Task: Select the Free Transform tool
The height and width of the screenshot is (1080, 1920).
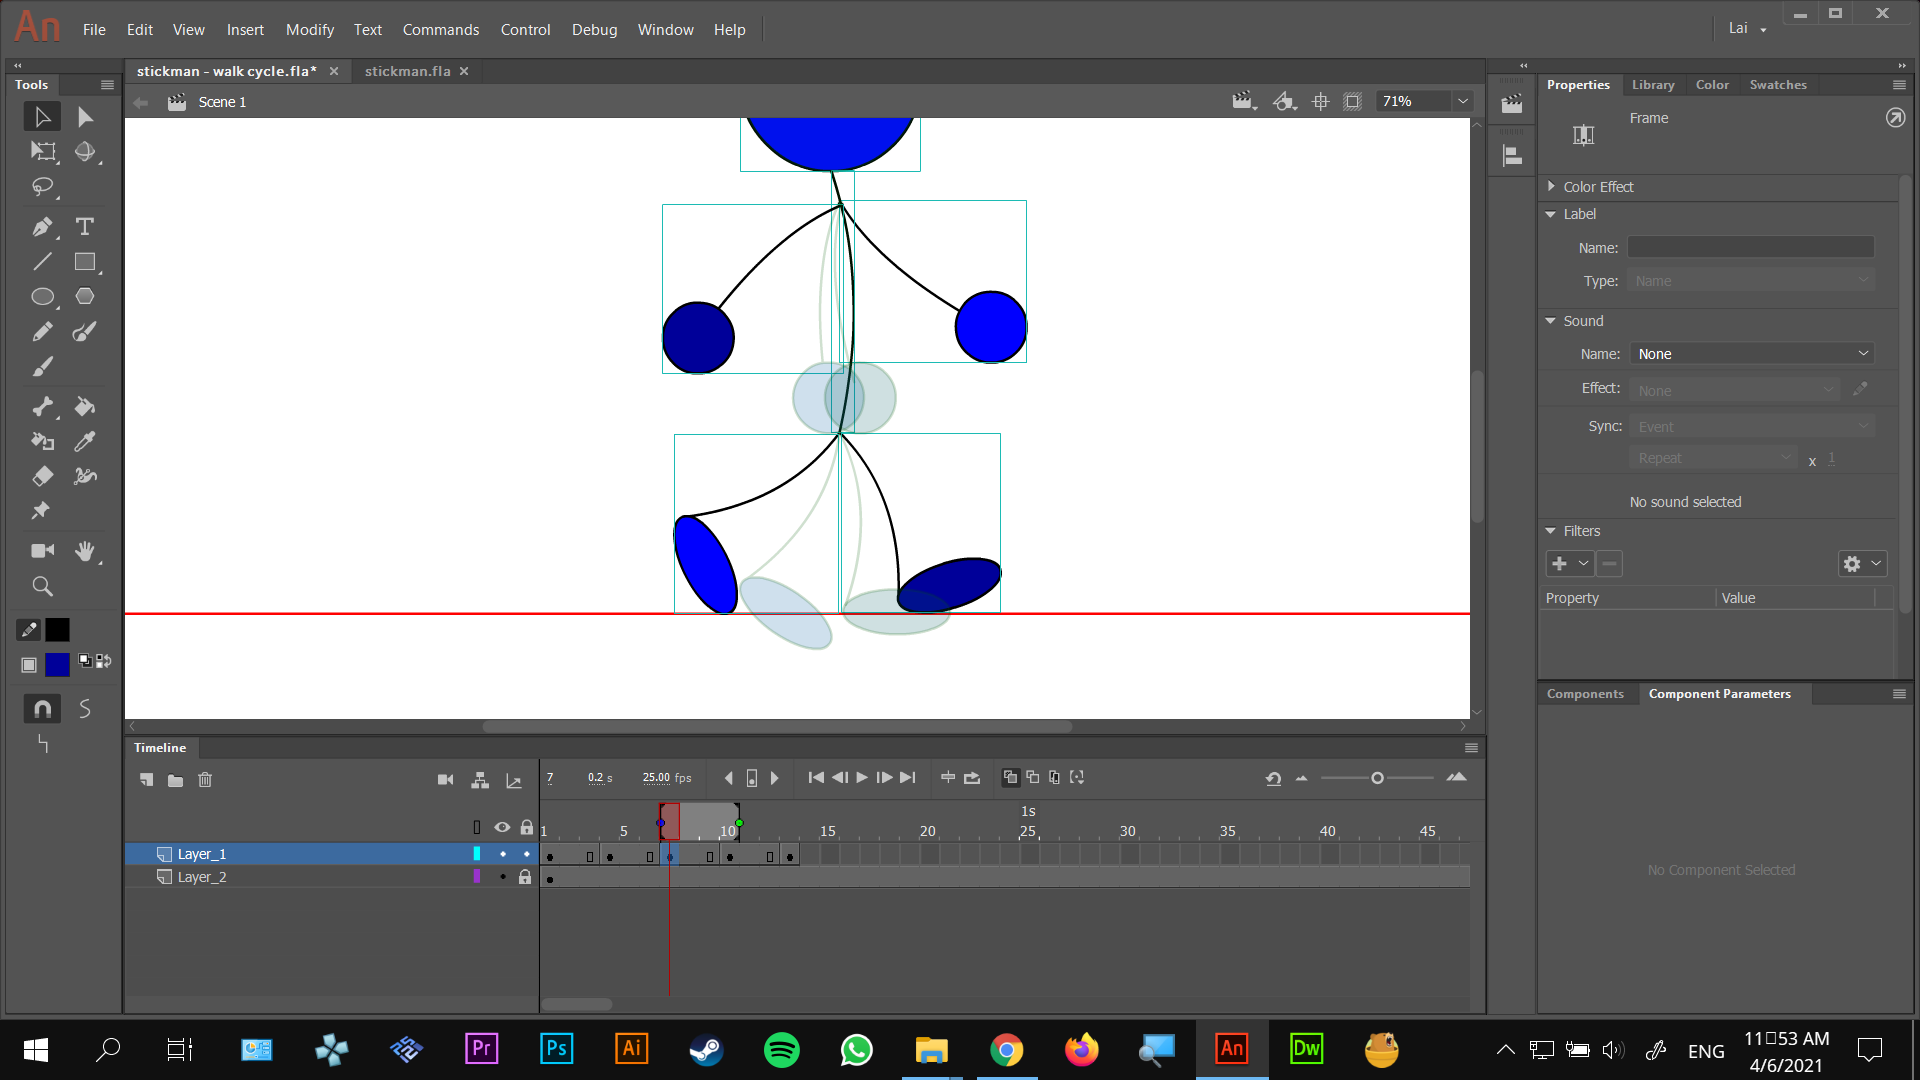Action: [x=42, y=152]
